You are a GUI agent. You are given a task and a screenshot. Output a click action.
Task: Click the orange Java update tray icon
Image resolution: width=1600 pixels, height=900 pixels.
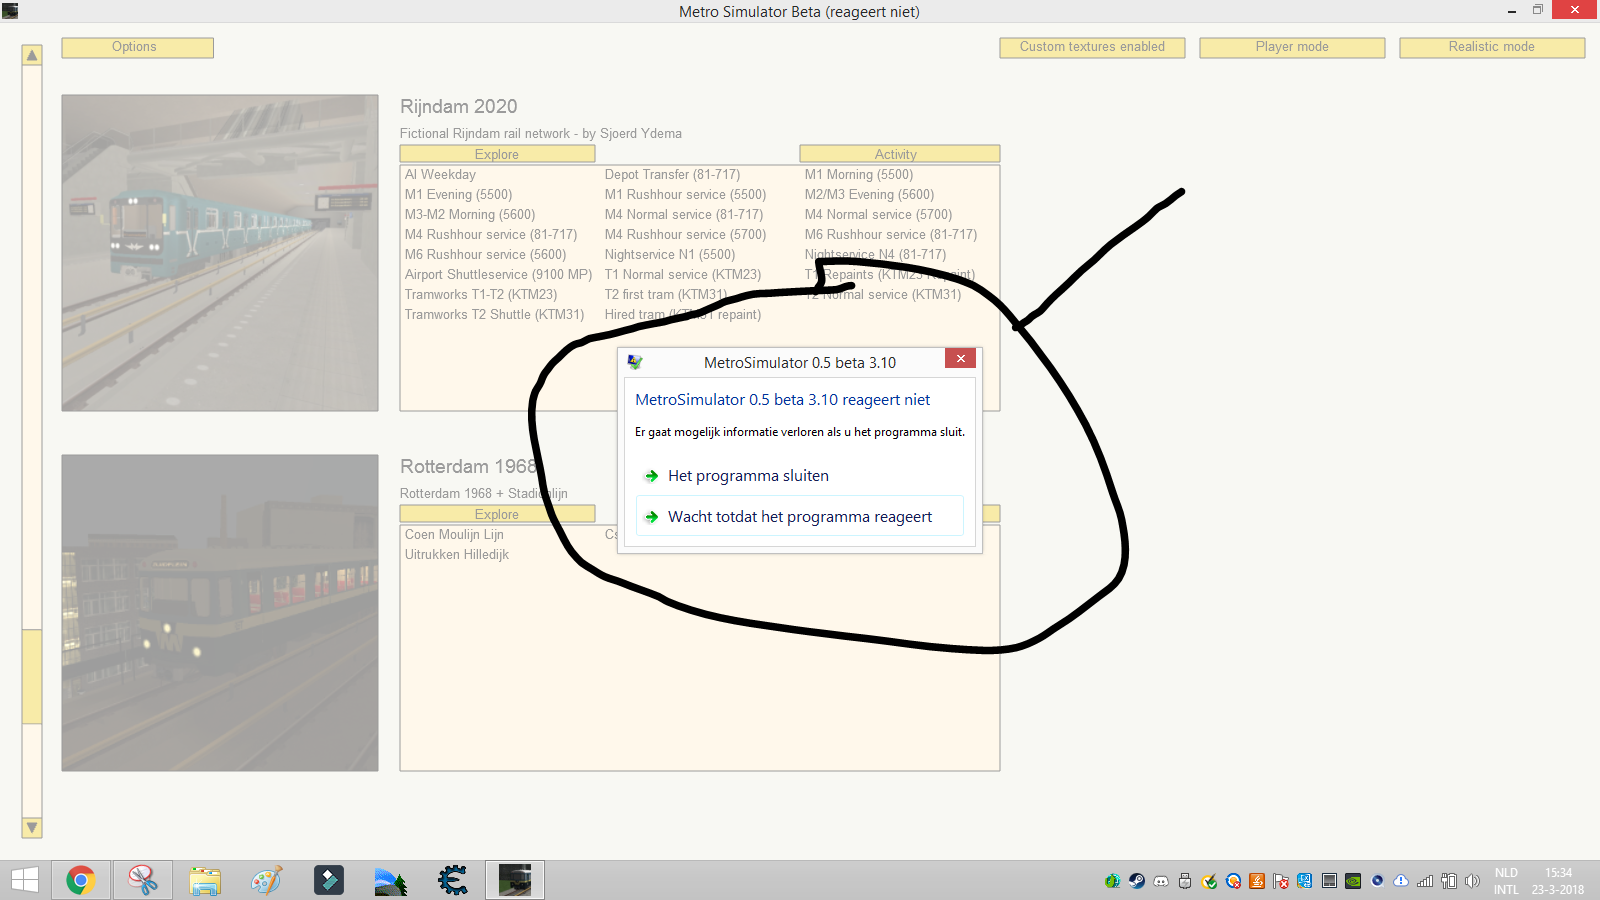coord(1257,881)
